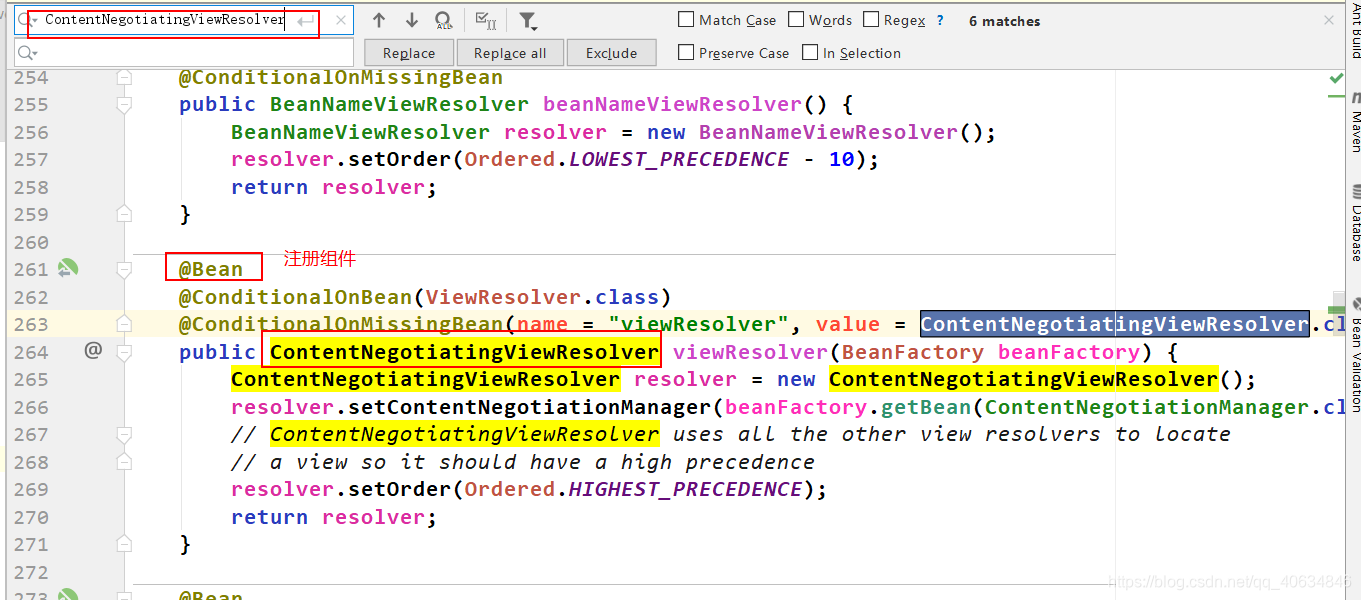Toggle comment fold end marker at line 268

(124, 462)
